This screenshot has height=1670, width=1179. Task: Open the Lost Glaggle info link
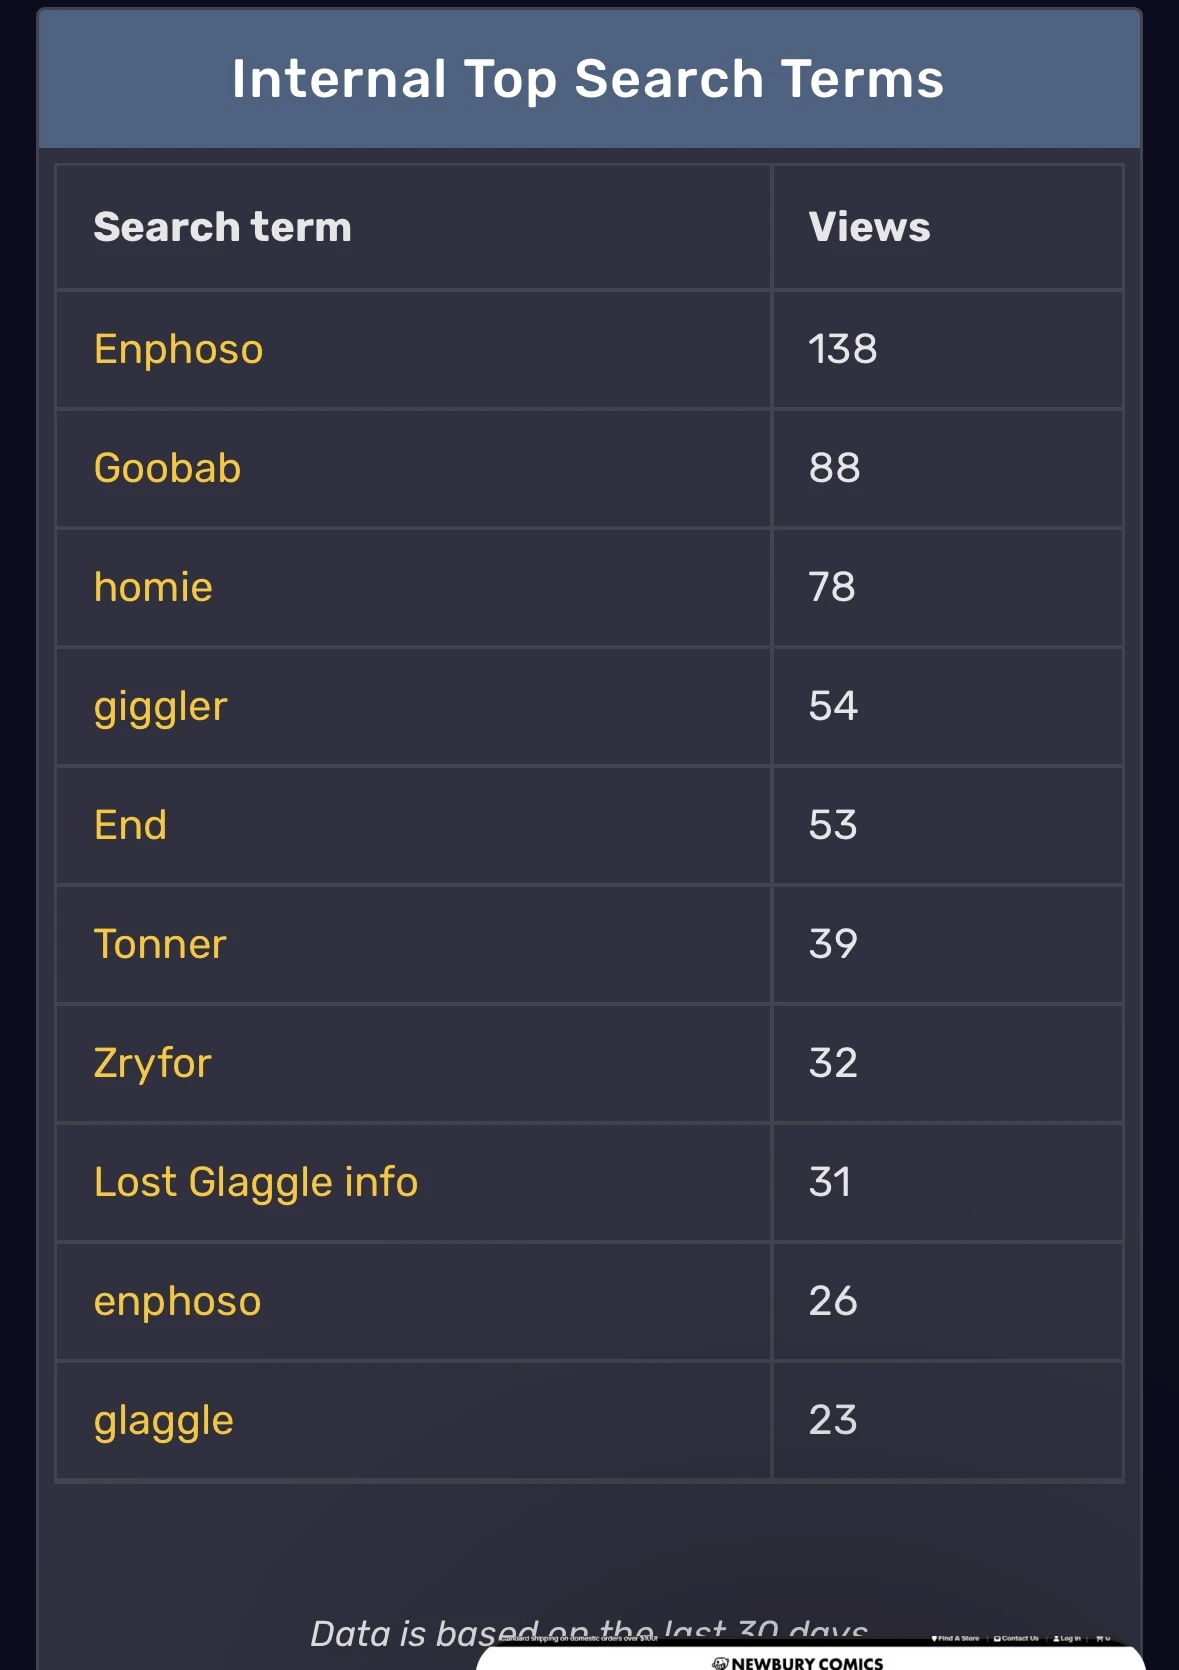[255, 1183]
